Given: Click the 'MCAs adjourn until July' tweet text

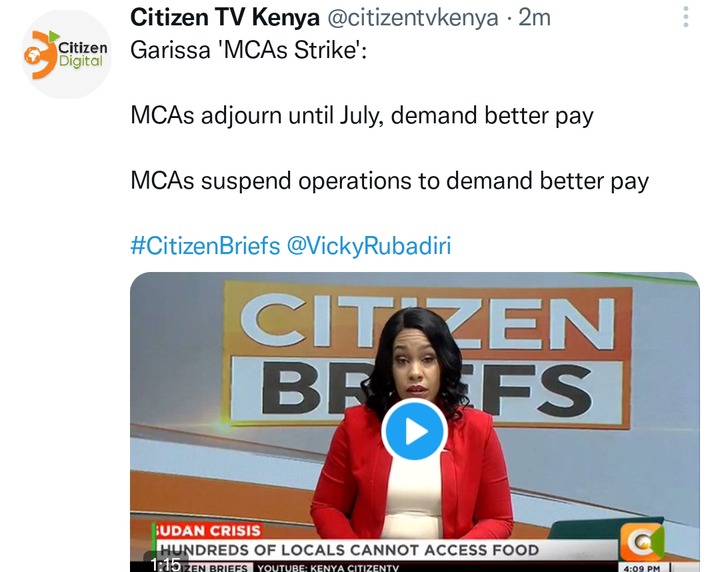Looking at the screenshot, I should pyautogui.click(x=362, y=116).
